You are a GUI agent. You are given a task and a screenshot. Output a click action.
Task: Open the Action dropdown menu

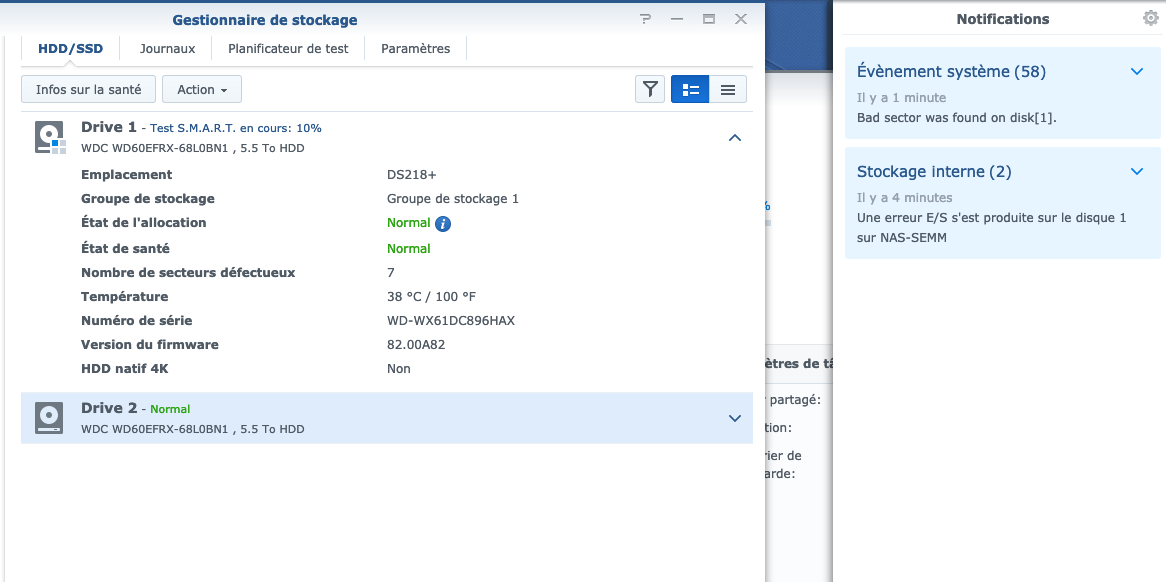(202, 89)
